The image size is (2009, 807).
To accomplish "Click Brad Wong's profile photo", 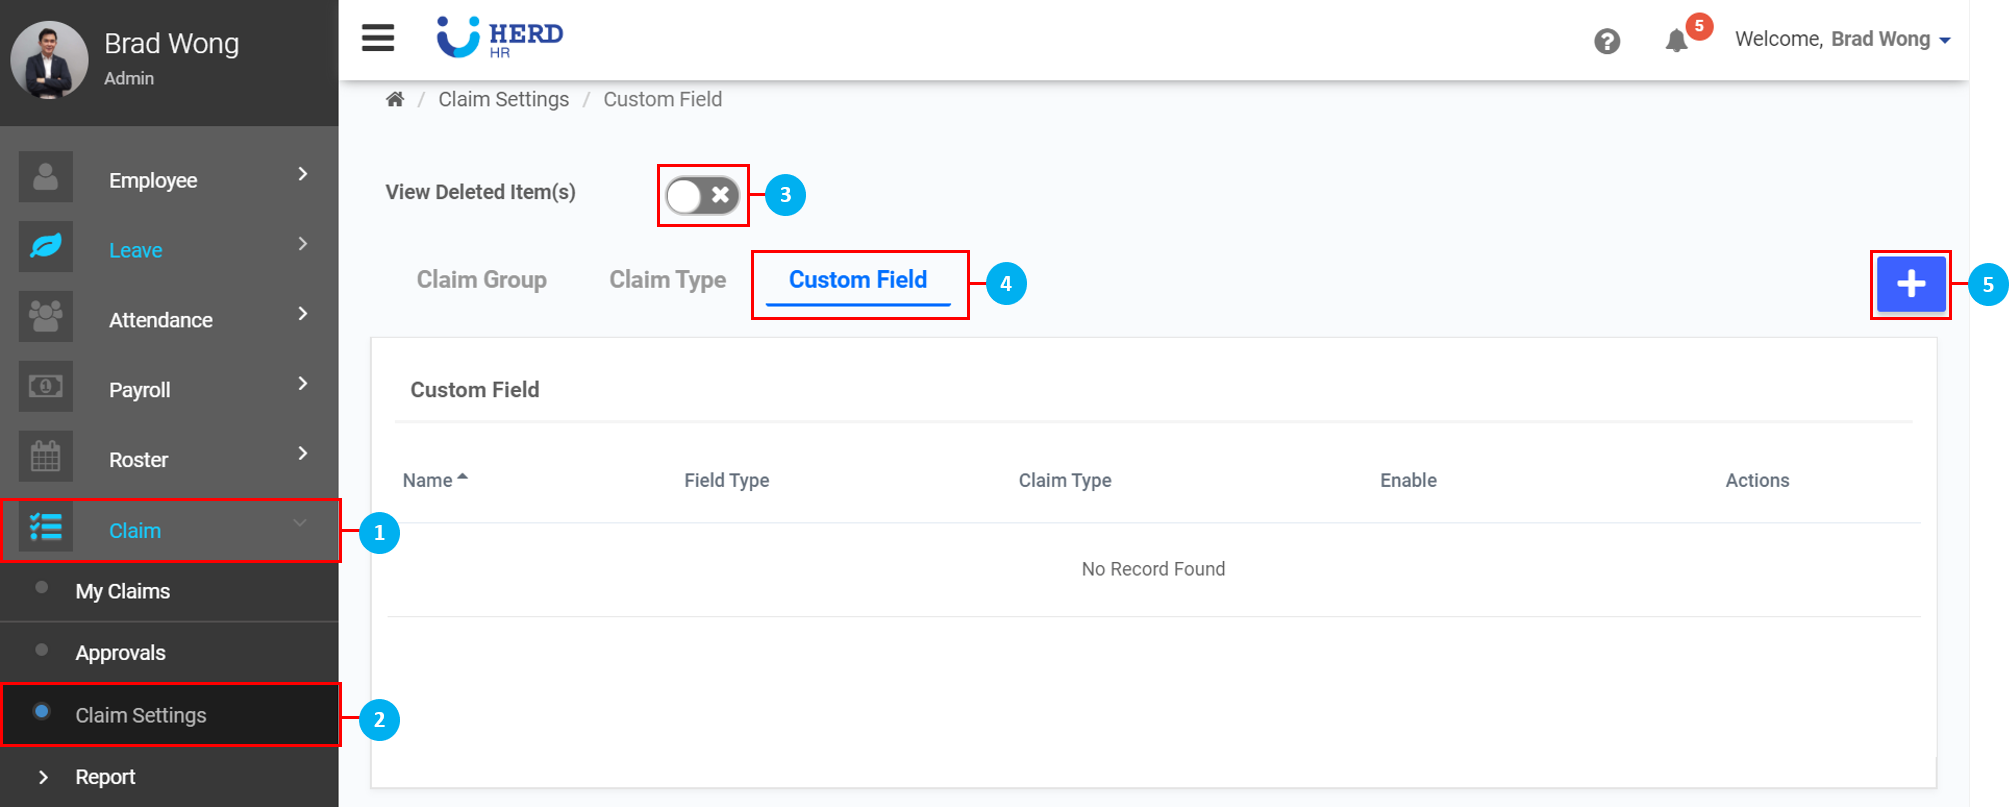I will point(48,60).
